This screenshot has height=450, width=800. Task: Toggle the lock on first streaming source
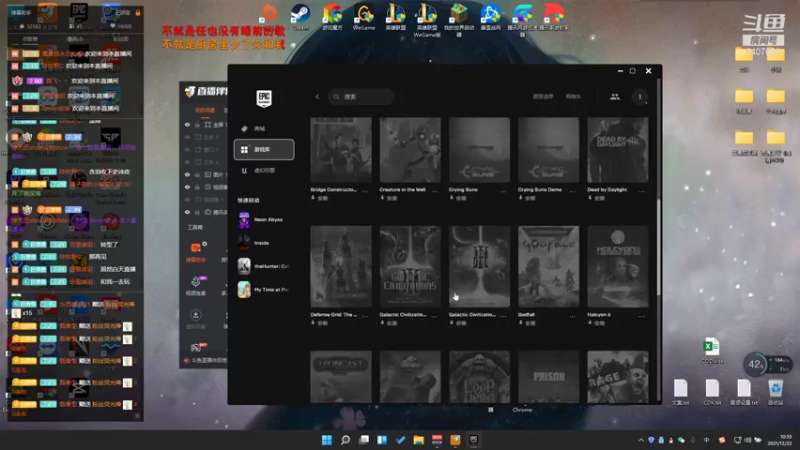[197, 124]
